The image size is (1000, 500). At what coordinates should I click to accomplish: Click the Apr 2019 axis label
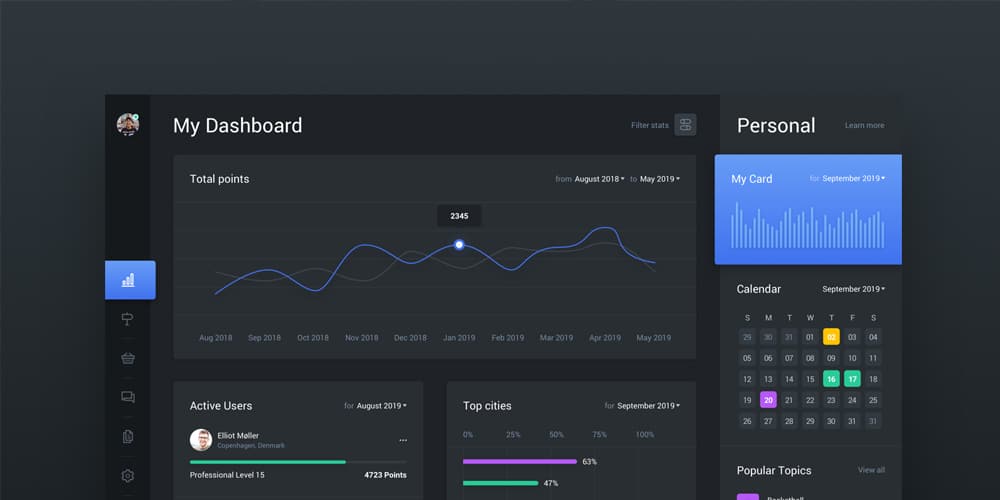tap(605, 338)
